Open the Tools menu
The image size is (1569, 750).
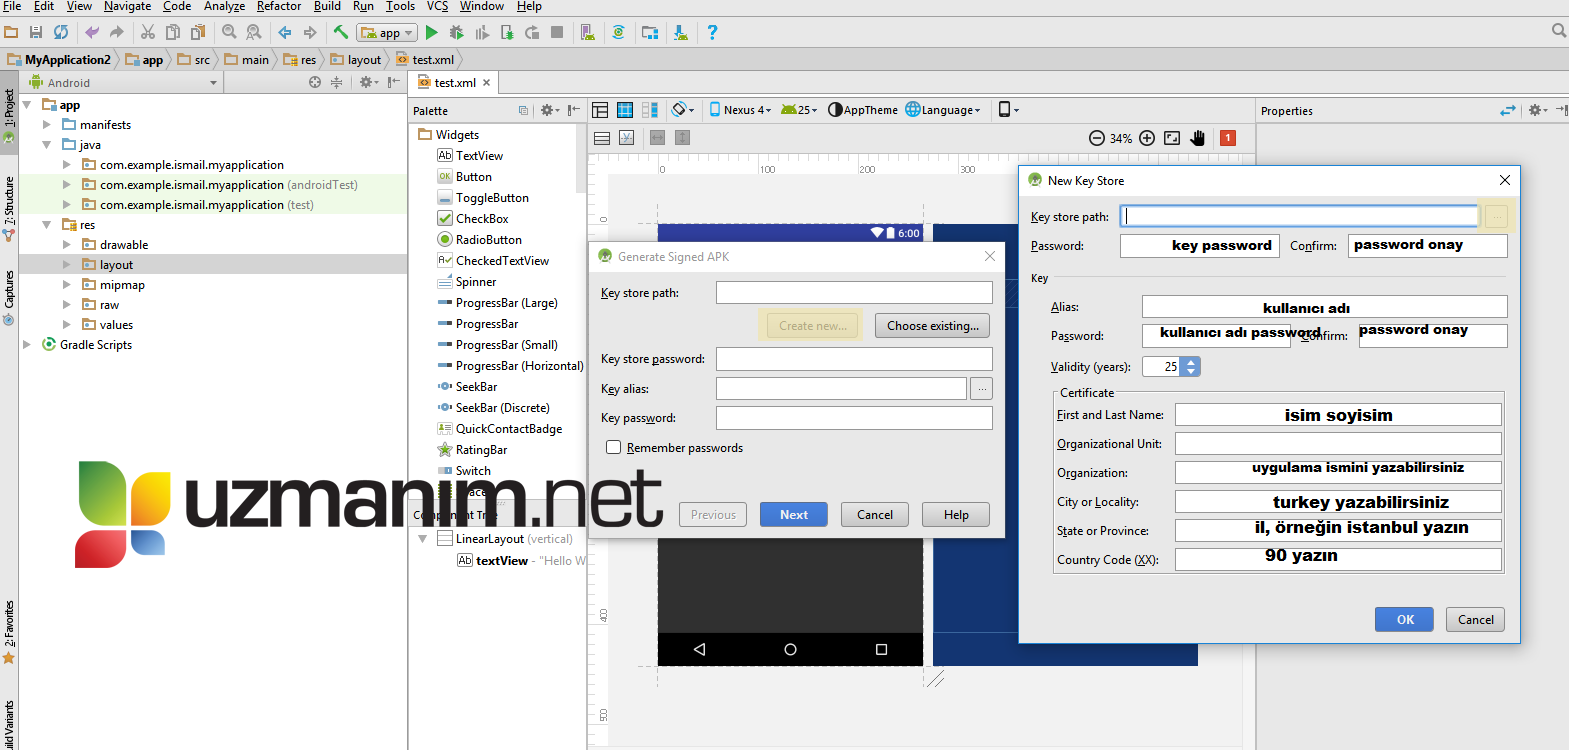click(400, 6)
